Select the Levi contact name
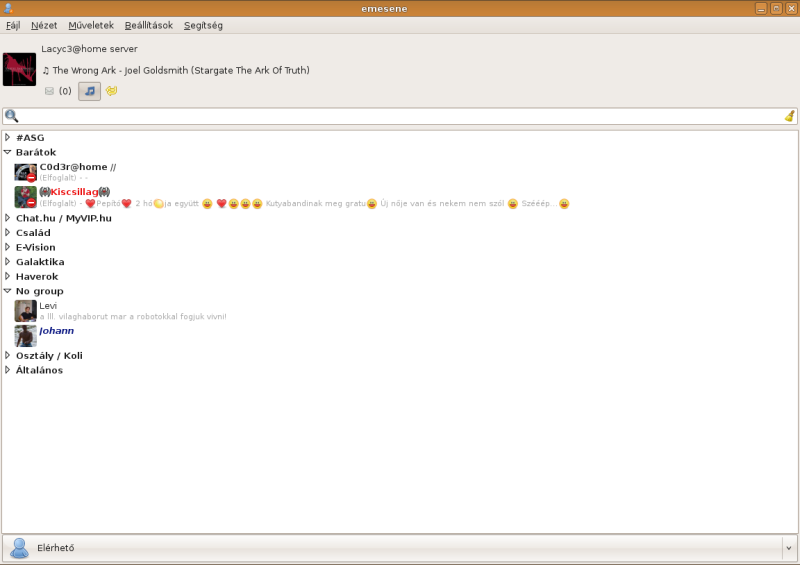The width and height of the screenshot is (800, 565). 48,306
